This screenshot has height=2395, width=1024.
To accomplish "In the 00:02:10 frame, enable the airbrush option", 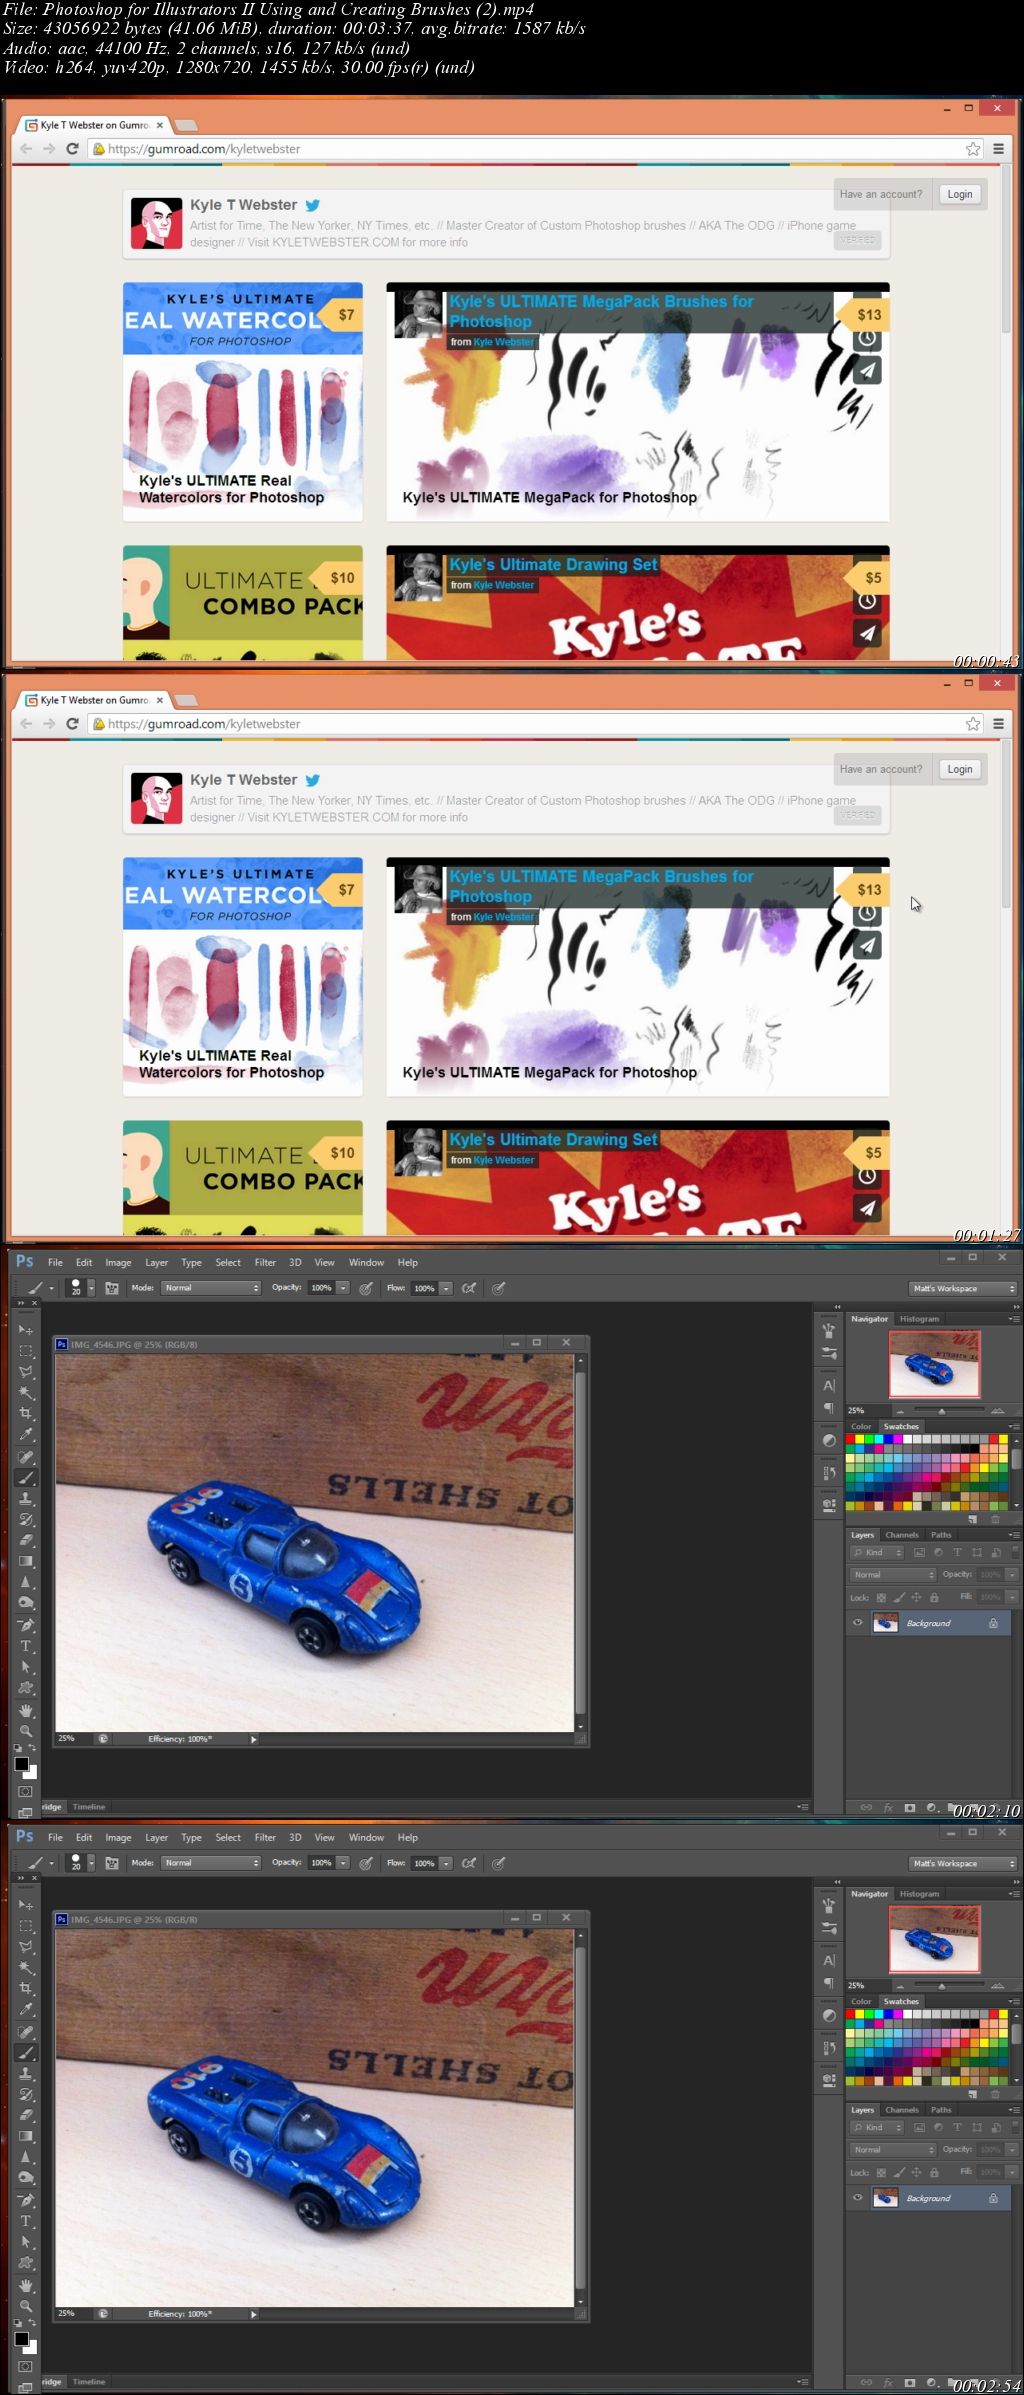I will (469, 1288).
